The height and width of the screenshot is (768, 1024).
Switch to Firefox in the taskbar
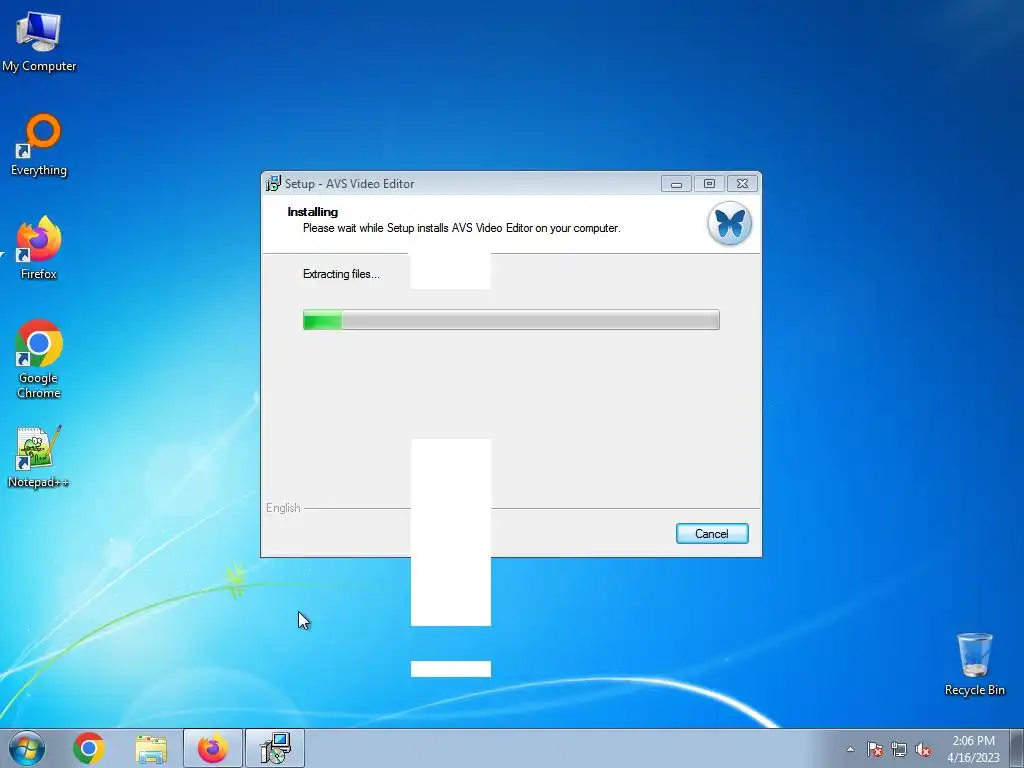[x=213, y=748]
